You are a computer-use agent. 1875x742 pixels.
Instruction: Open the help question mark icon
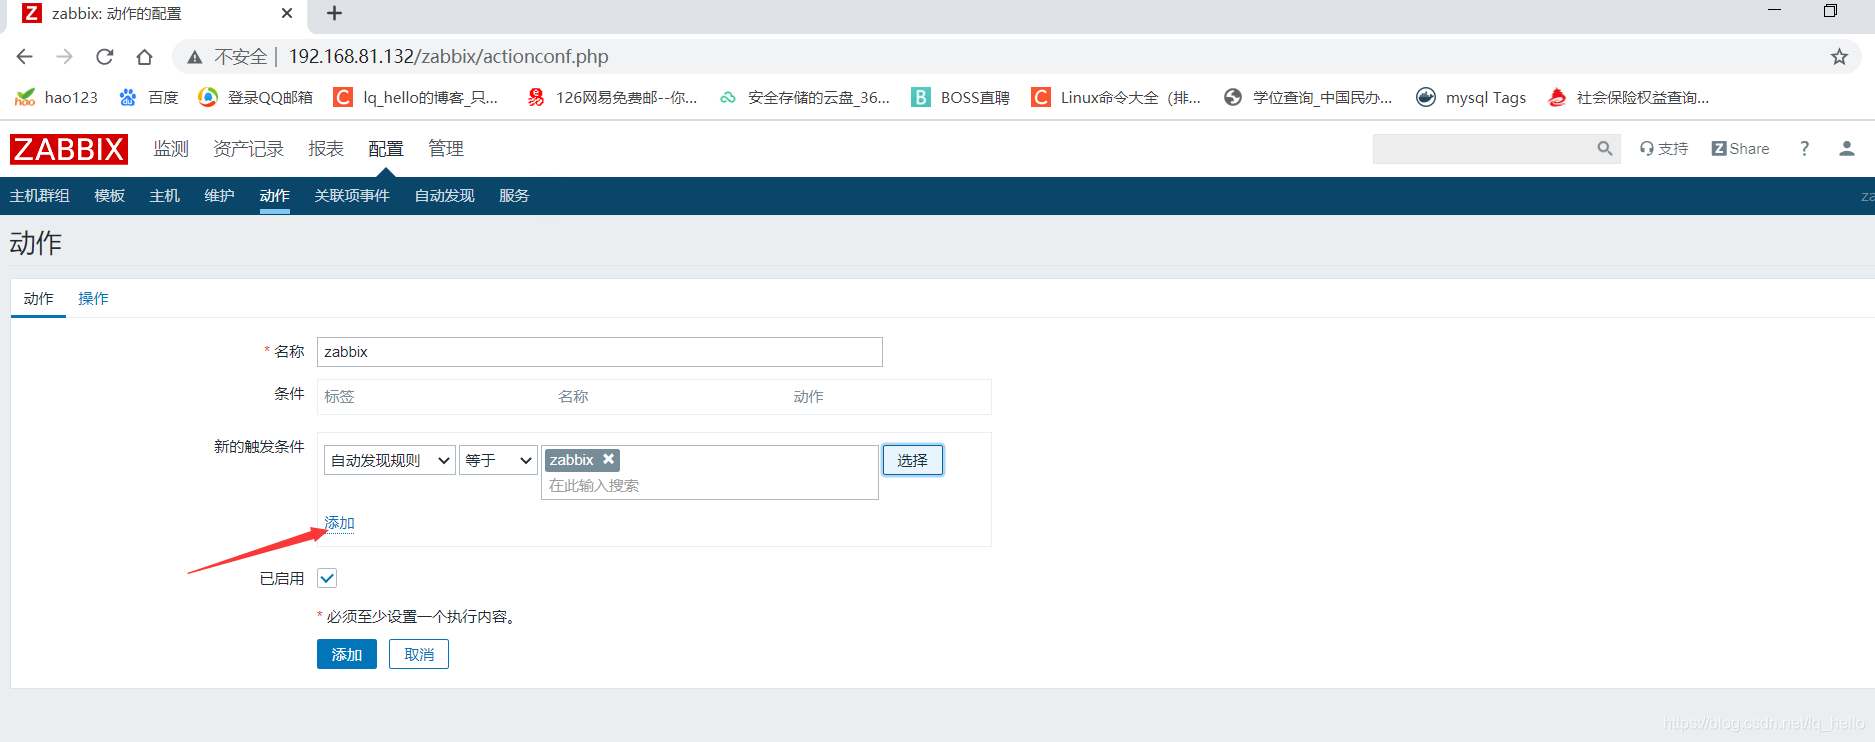pyautogui.click(x=1804, y=148)
